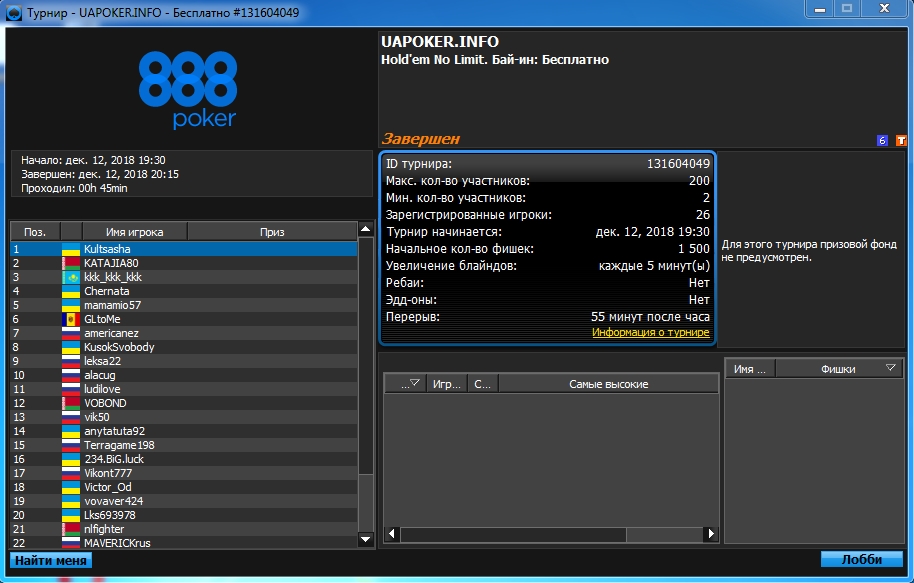Minimize the tournament window
The image size is (914, 583).
[820, 9]
